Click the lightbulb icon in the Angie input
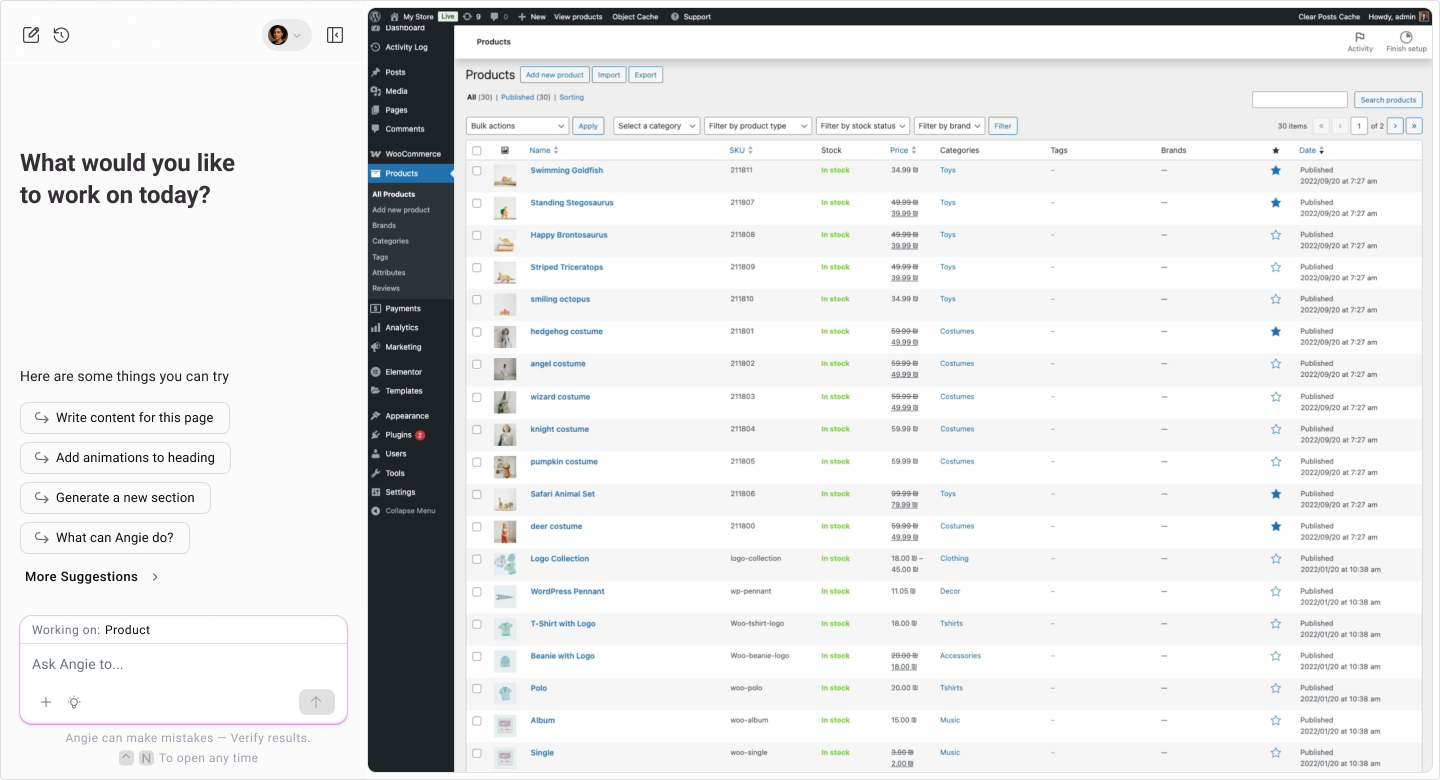The width and height of the screenshot is (1440, 780). [74, 702]
